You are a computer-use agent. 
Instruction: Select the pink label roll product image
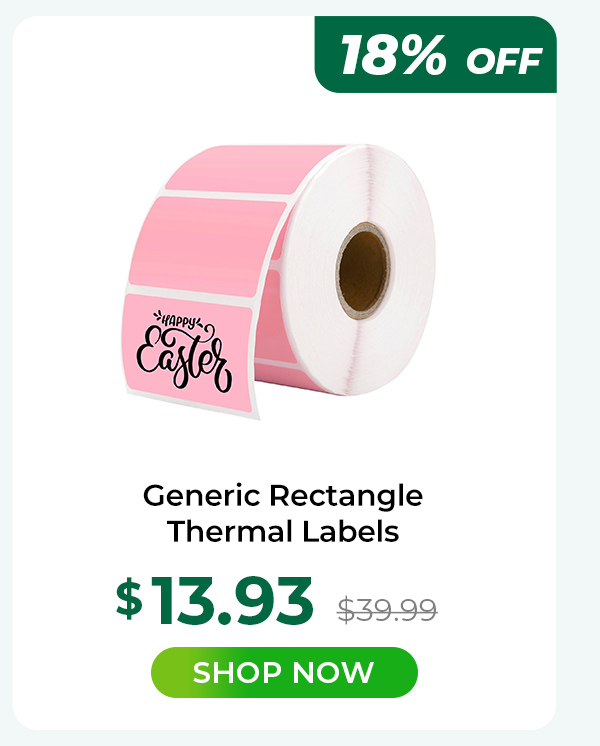click(x=280, y=281)
